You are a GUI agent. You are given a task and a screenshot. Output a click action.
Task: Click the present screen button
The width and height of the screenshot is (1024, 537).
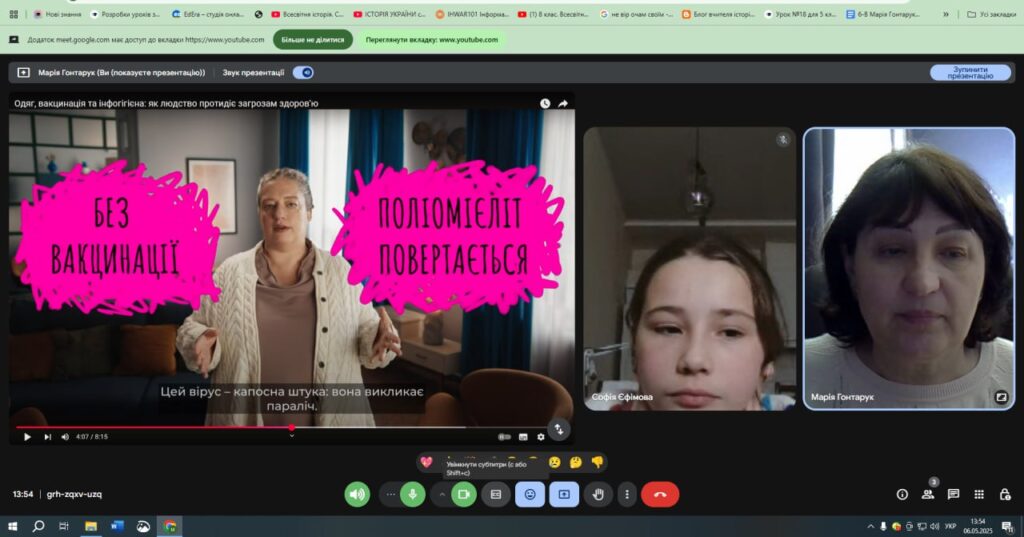(x=564, y=495)
